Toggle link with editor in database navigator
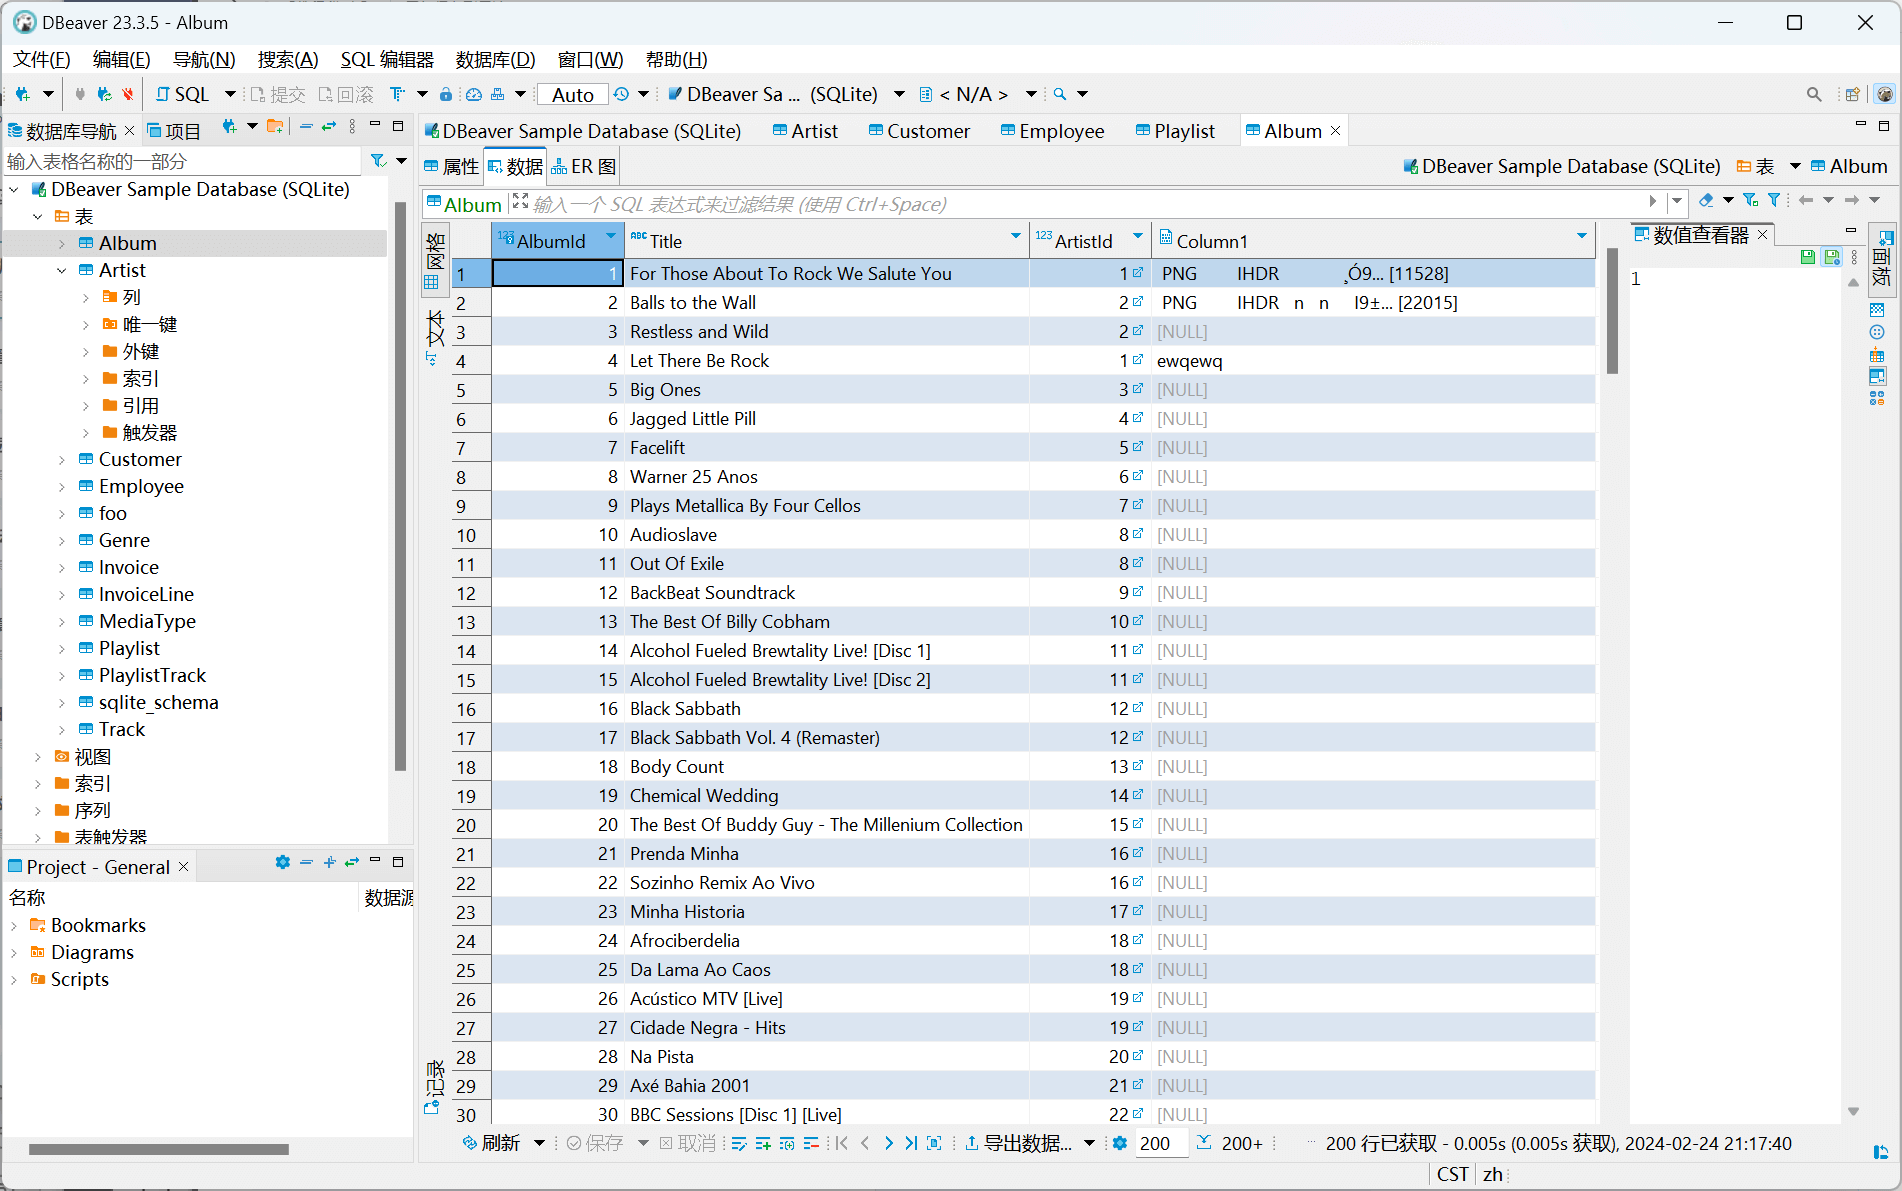 click(328, 127)
